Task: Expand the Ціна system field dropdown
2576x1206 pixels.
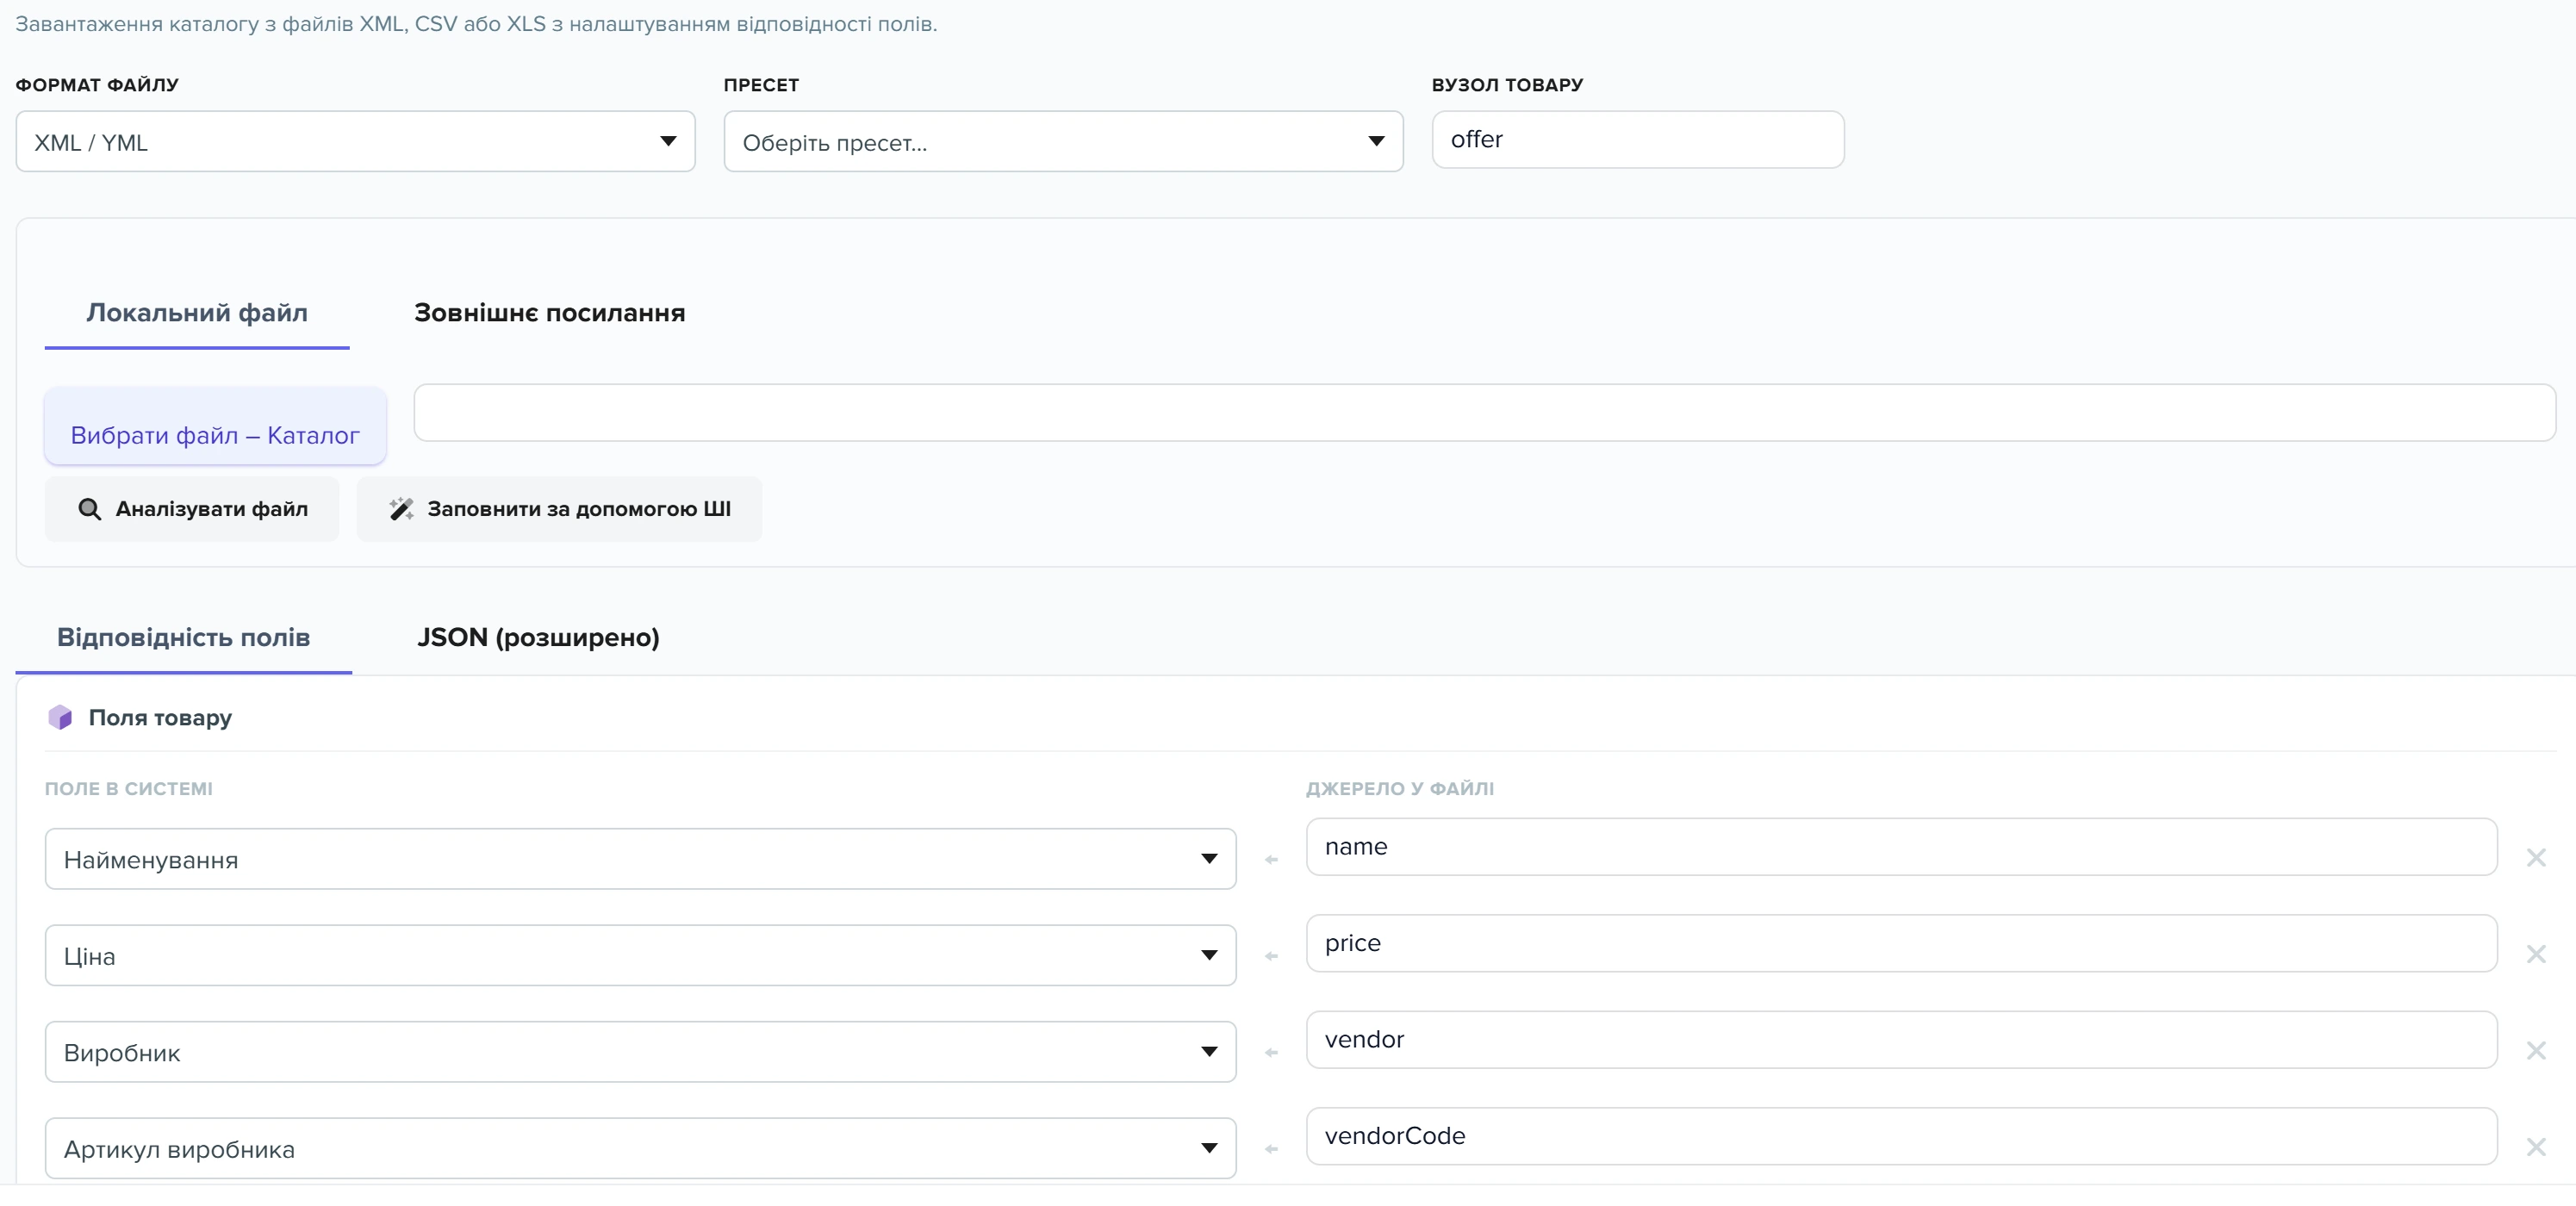Action: 640,955
